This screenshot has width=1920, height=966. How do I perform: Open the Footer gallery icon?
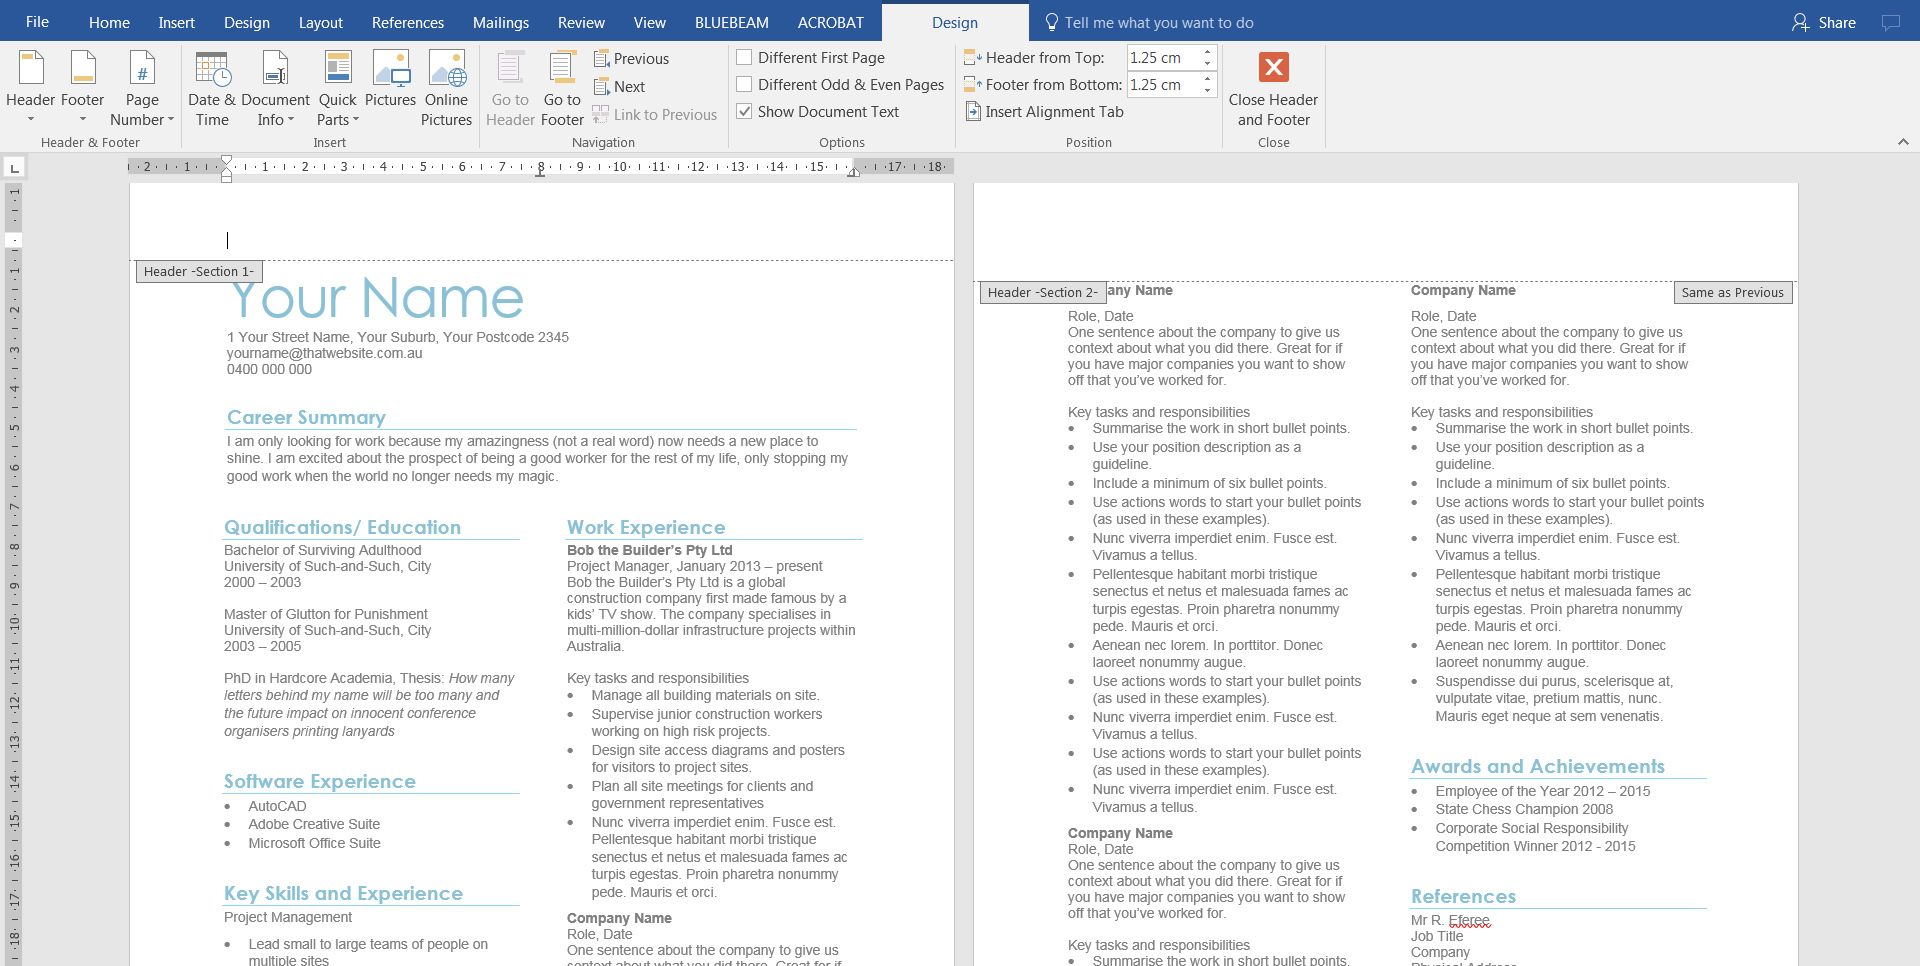82,68
